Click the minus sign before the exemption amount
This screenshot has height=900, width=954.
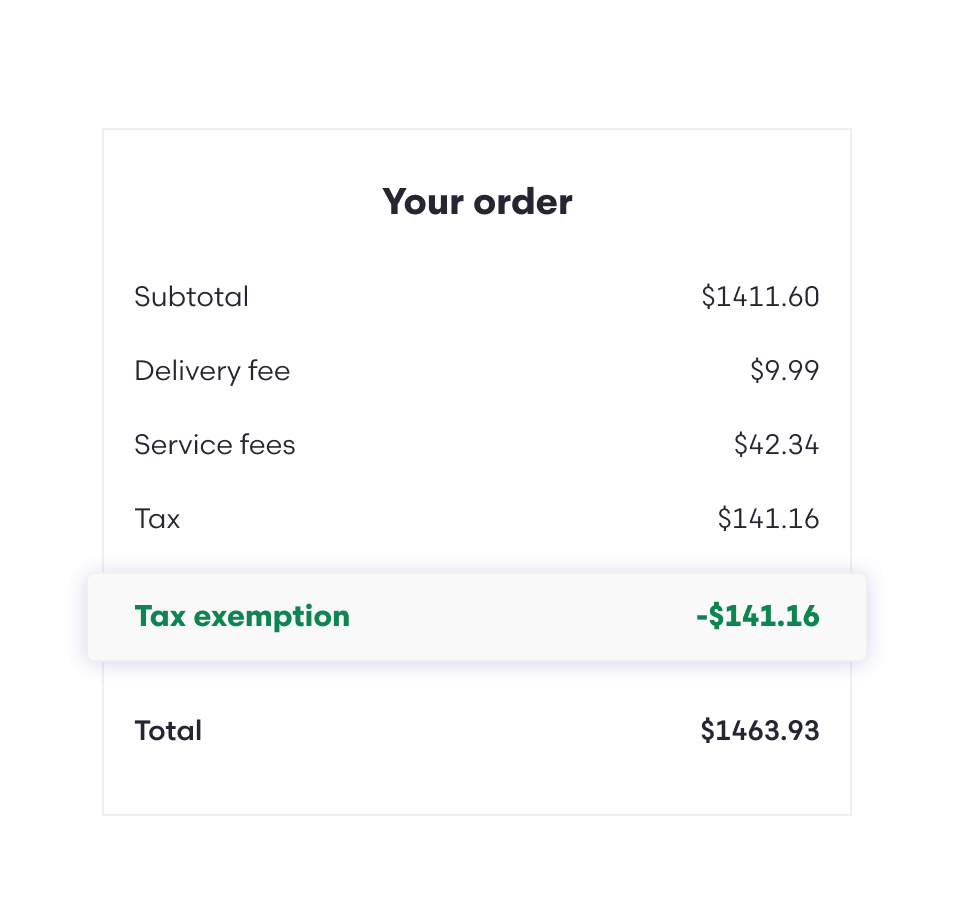tap(702, 617)
